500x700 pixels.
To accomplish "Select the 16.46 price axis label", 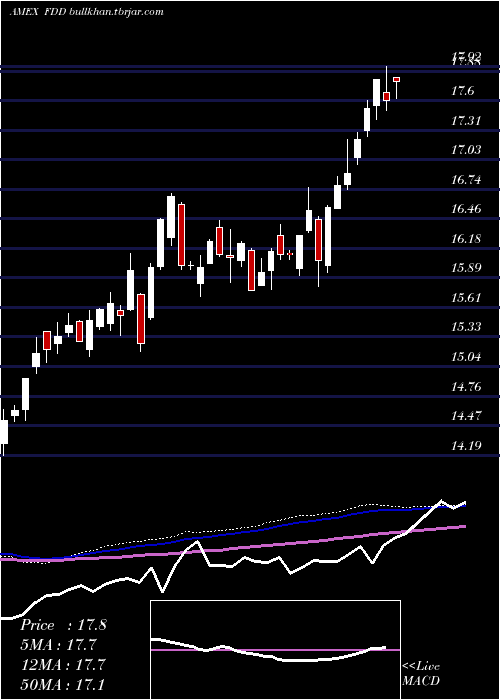I will [467, 208].
